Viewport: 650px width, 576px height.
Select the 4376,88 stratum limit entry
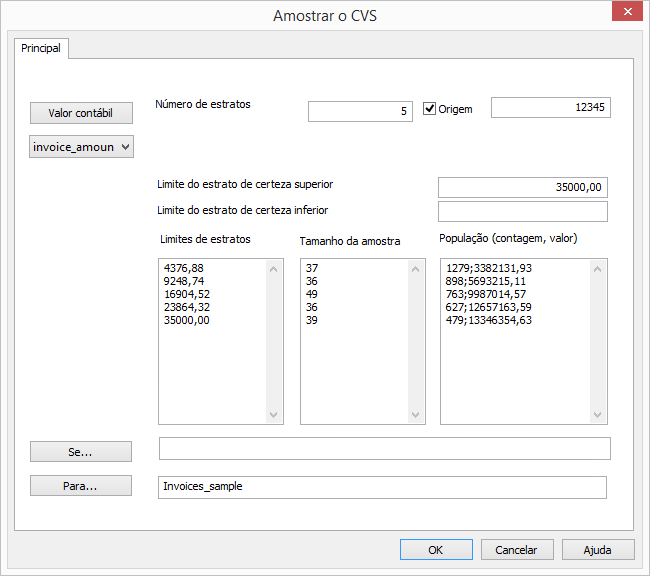point(184,269)
